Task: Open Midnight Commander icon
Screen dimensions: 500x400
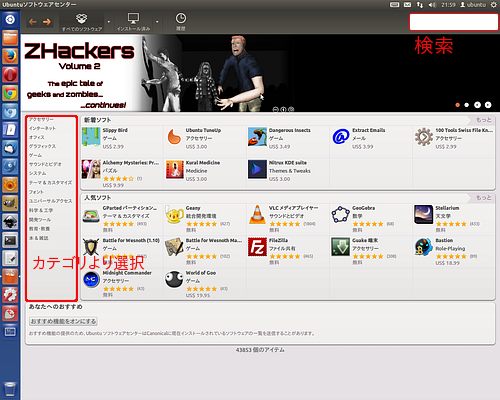Action: (x=91, y=279)
